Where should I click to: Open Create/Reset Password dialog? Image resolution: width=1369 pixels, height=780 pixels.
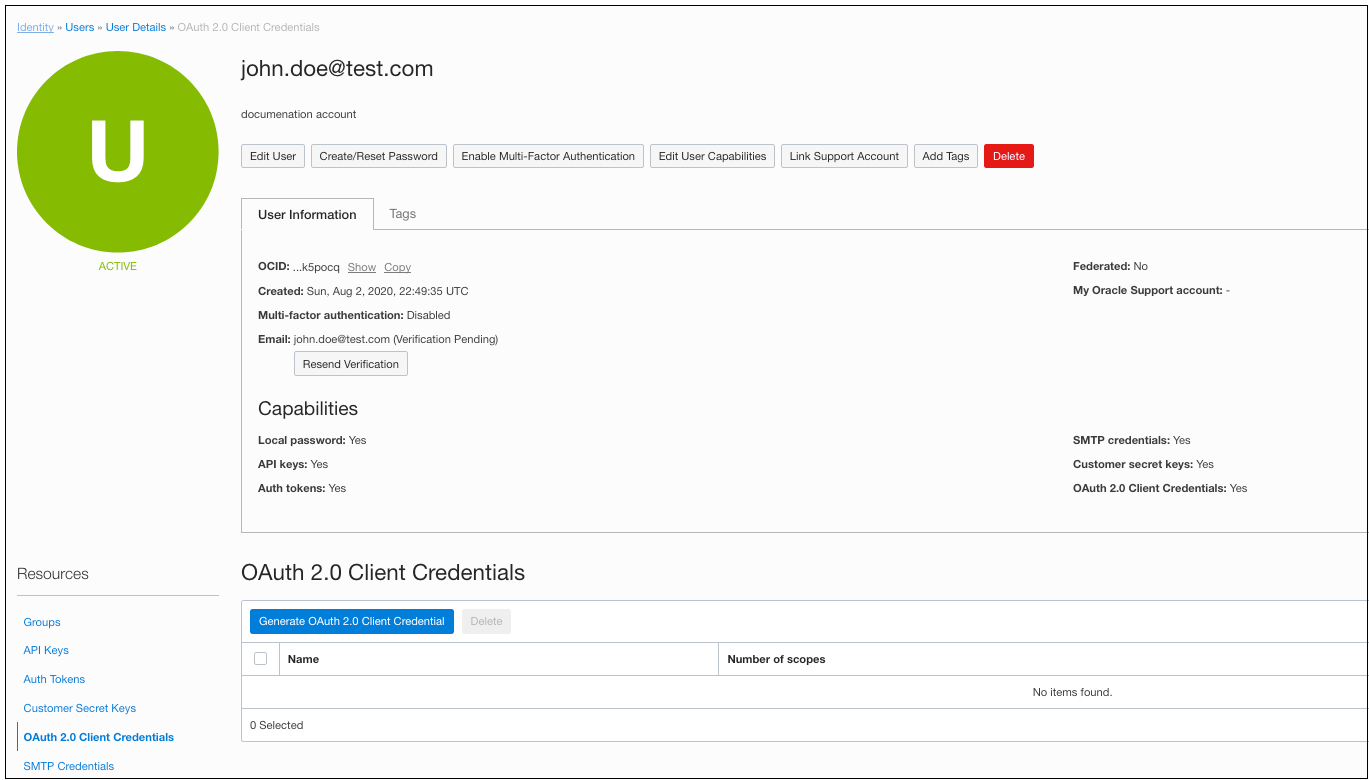tap(378, 156)
